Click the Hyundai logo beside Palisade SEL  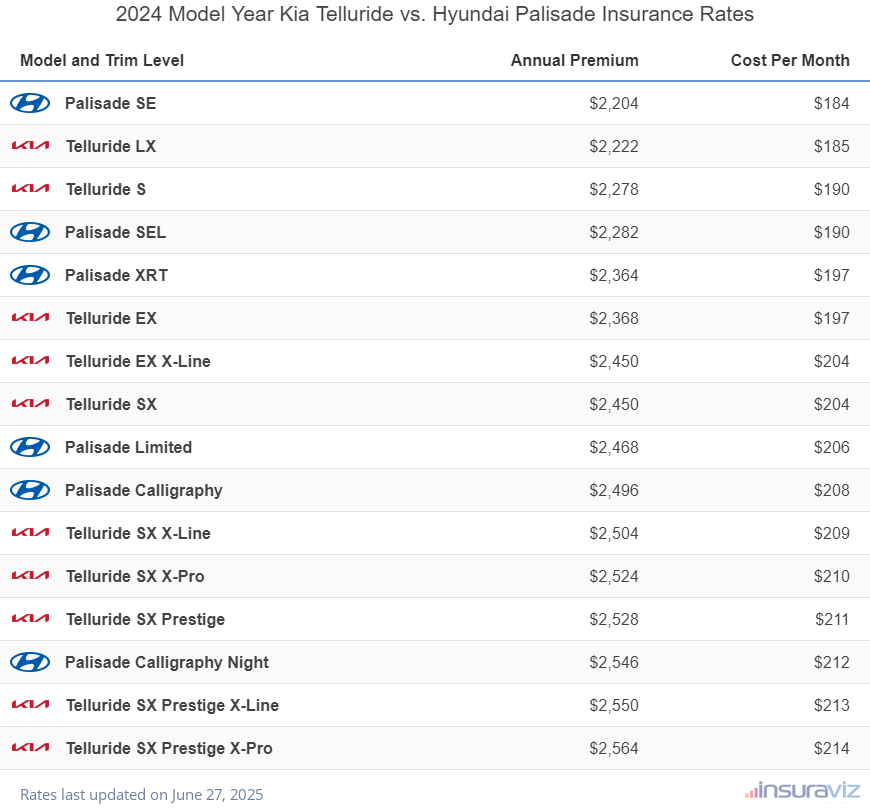click(30, 232)
